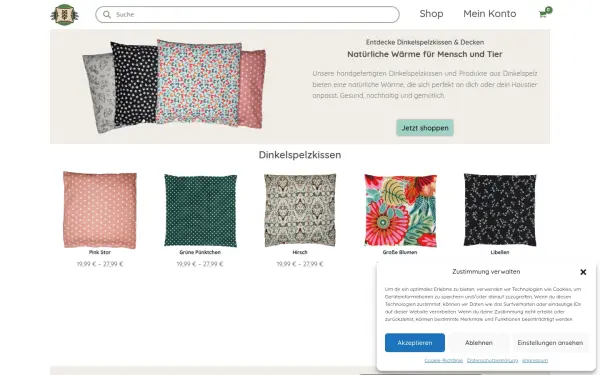The height and width of the screenshot is (375, 600).
Task: Select the Grüne Pünktchen pillow image
Action: click(200, 210)
